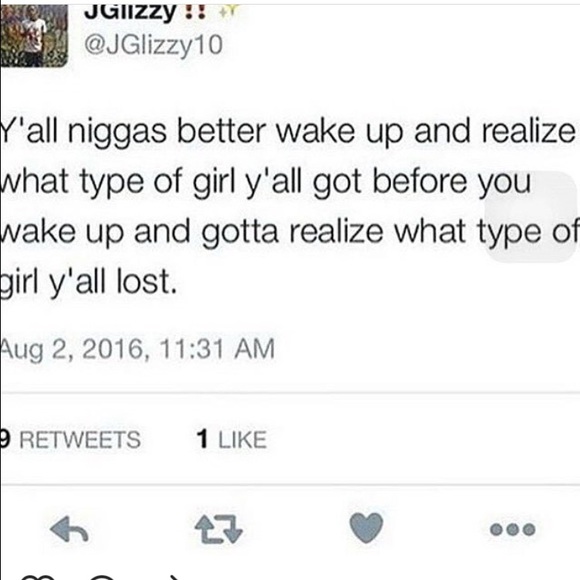580x580 pixels.
Task: Click "11:31 AM" in the timestamp
Action: click(218, 349)
